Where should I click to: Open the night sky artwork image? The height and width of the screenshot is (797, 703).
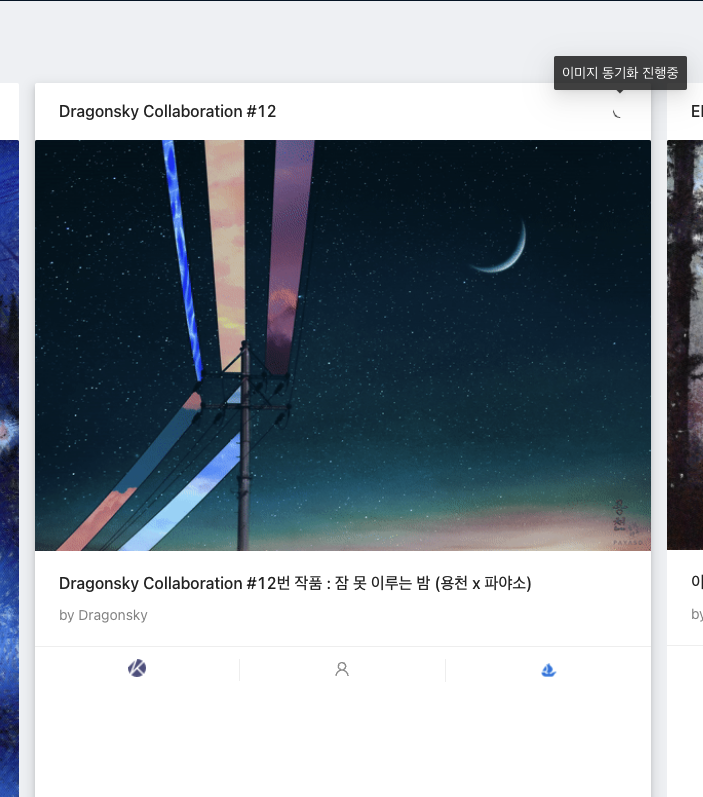point(343,345)
